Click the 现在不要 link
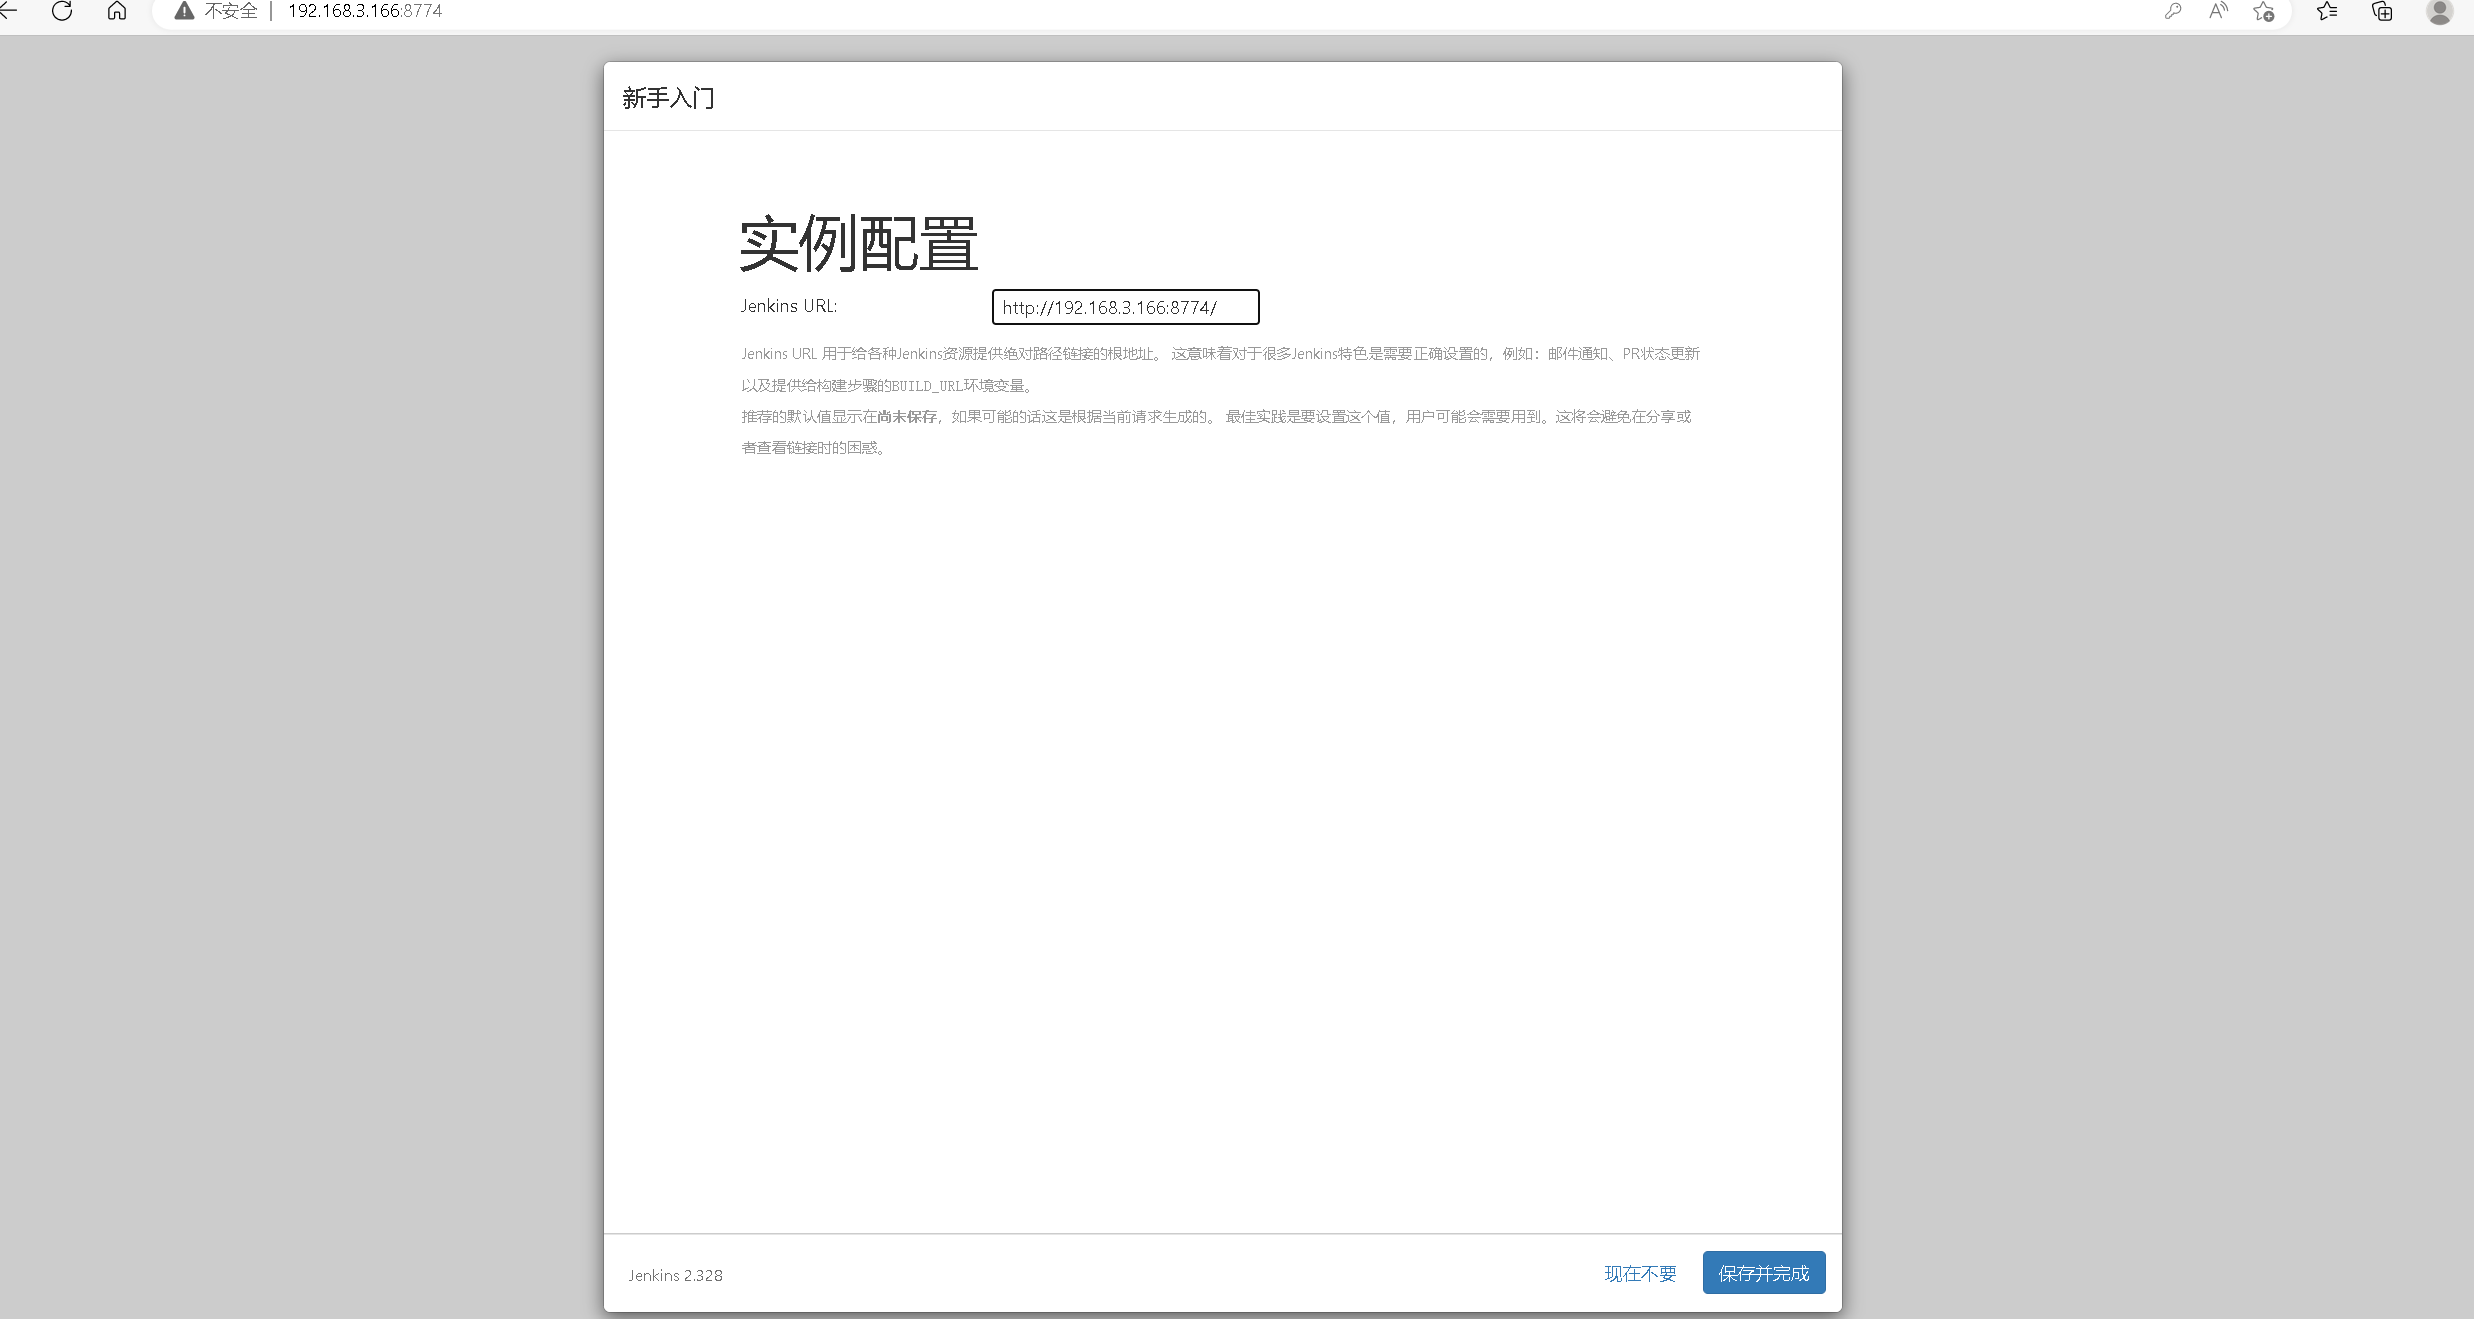Screen dimensions: 2474x1319 tap(1640, 1273)
